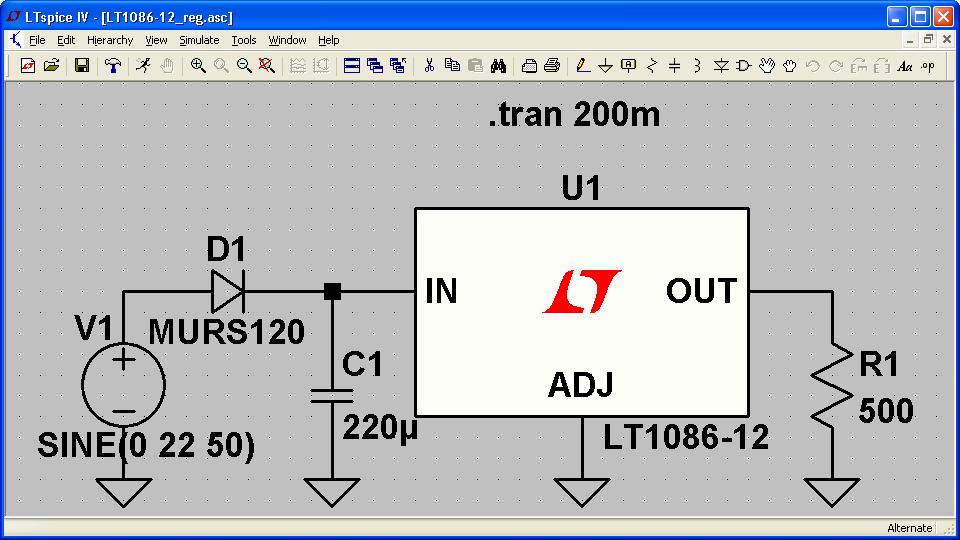Save the schematic with the floppy disk icon
Viewport: 960px width, 540px height.
click(81, 66)
